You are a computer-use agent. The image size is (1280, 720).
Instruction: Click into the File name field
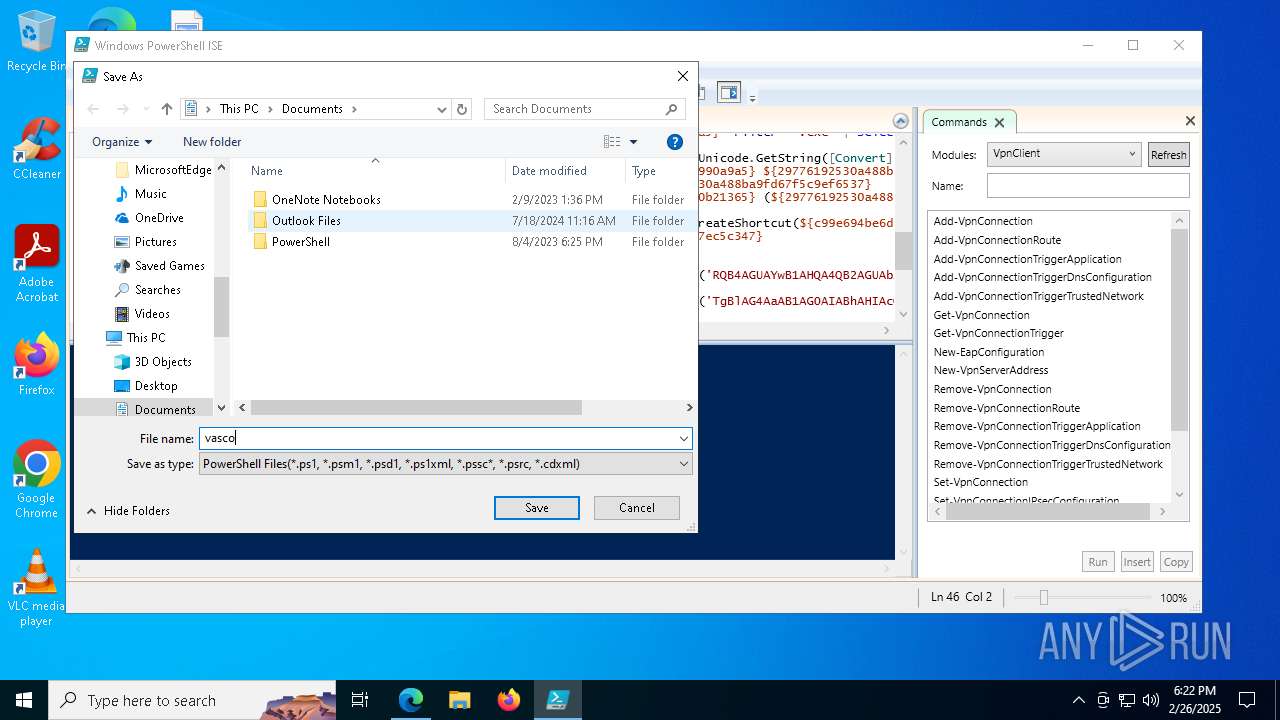click(x=438, y=438)
